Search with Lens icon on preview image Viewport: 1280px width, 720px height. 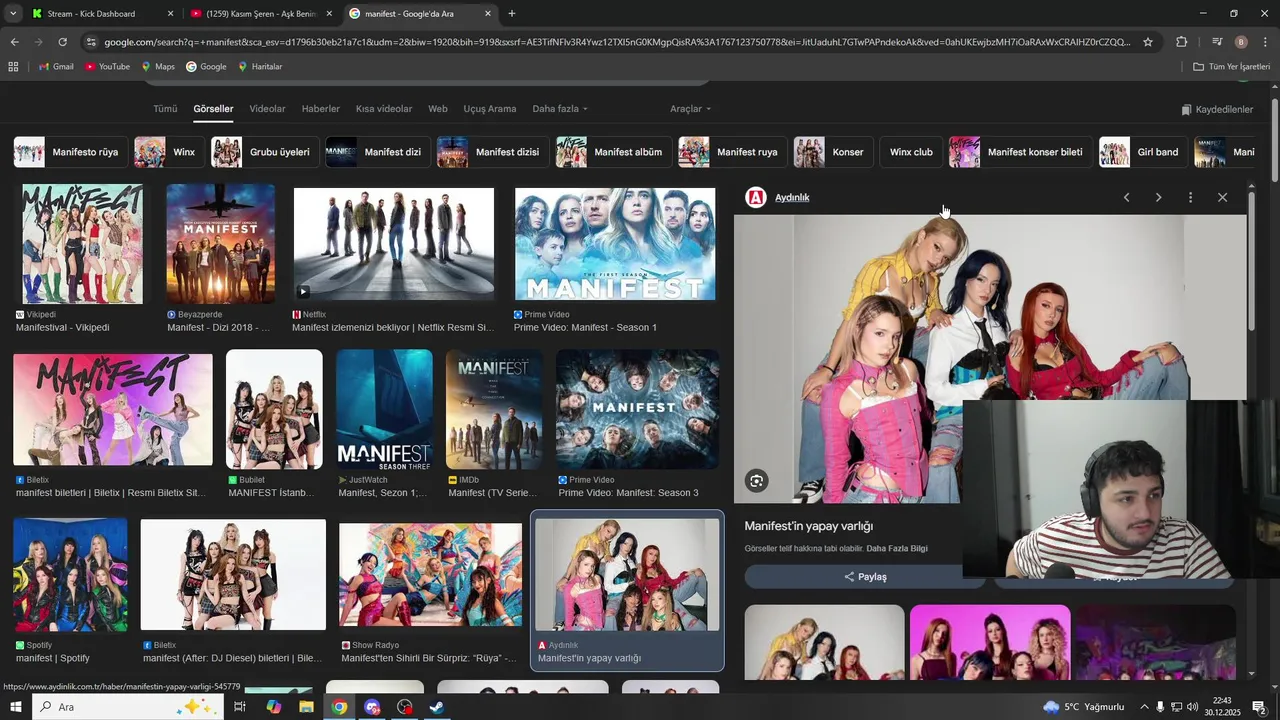[x=757, y=481]
